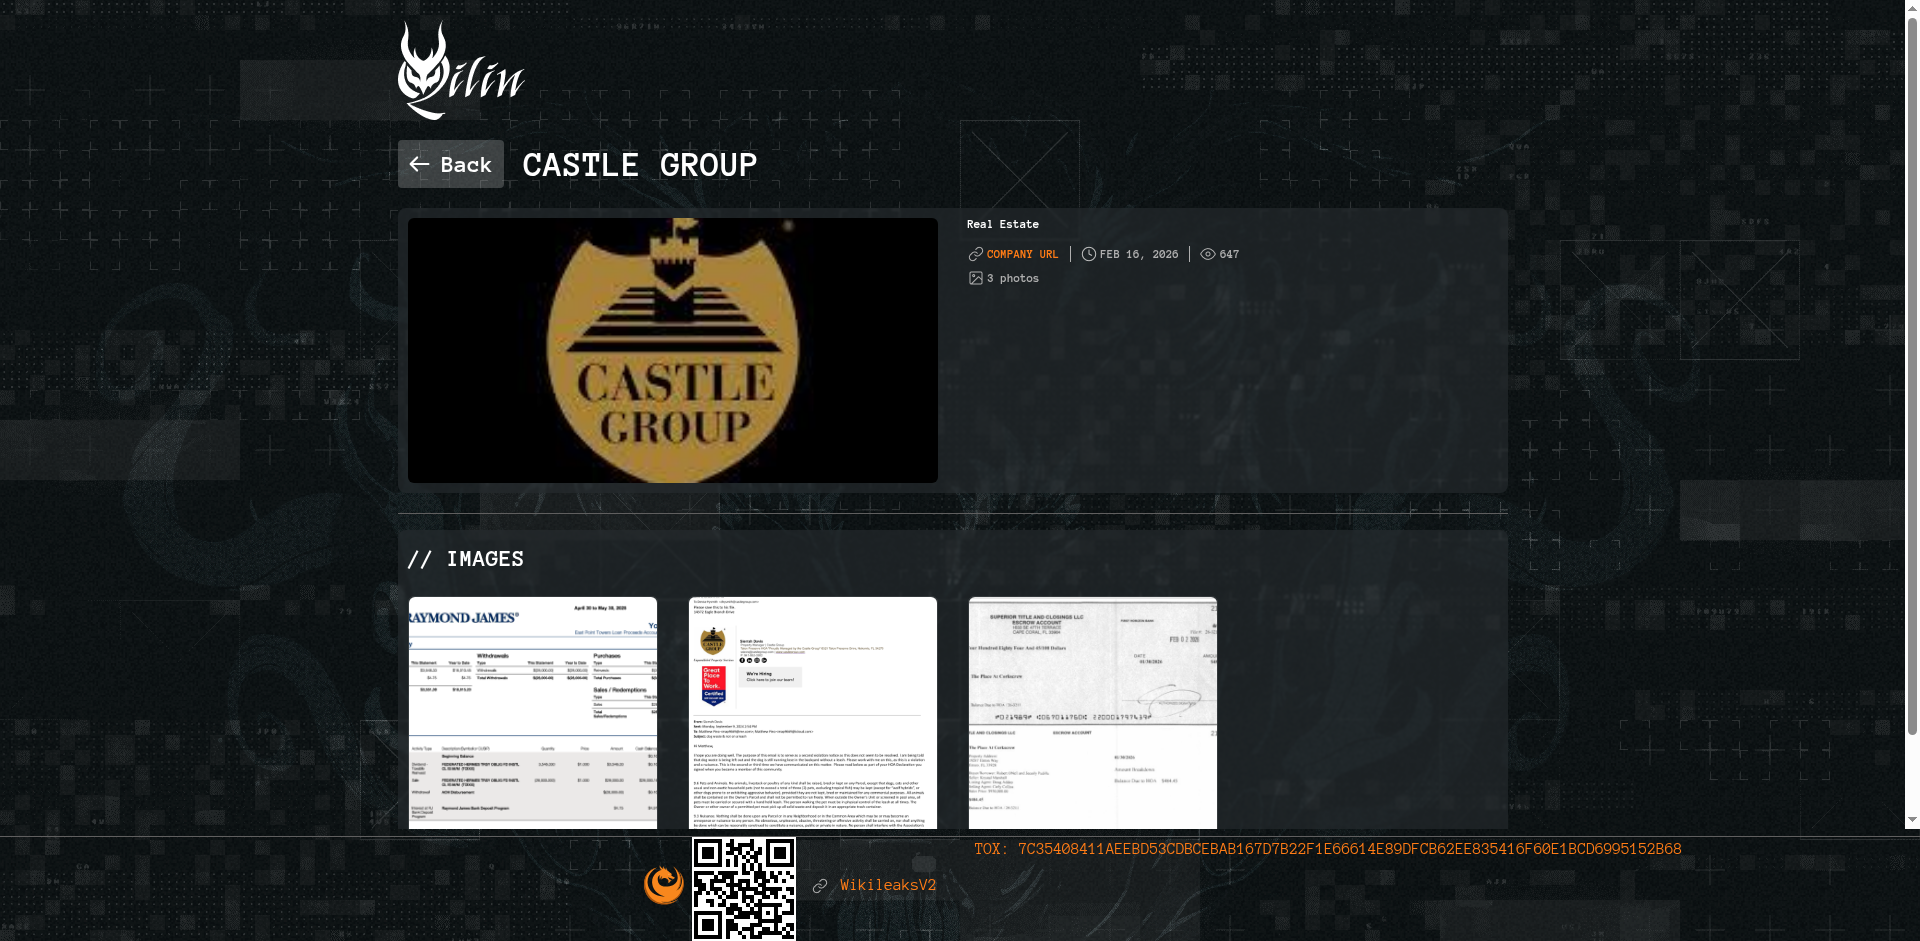
Task: Click the scrollbar down arrow
Action: click(1912, 820)
